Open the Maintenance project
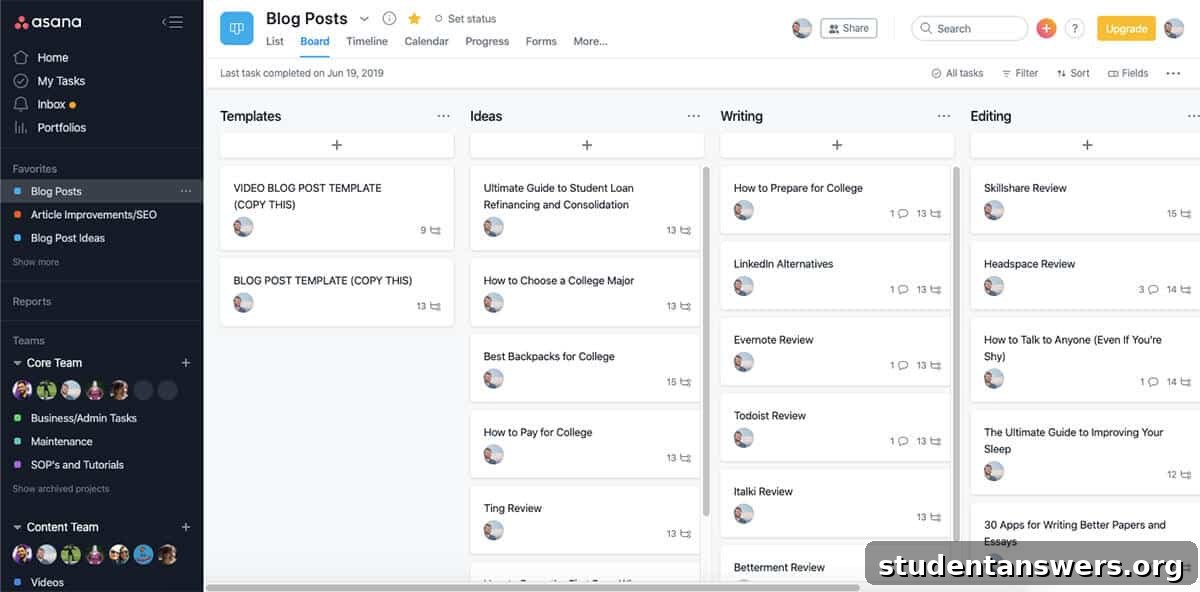This screenshot has width=1200, height=592. click(x=61, y=441)
